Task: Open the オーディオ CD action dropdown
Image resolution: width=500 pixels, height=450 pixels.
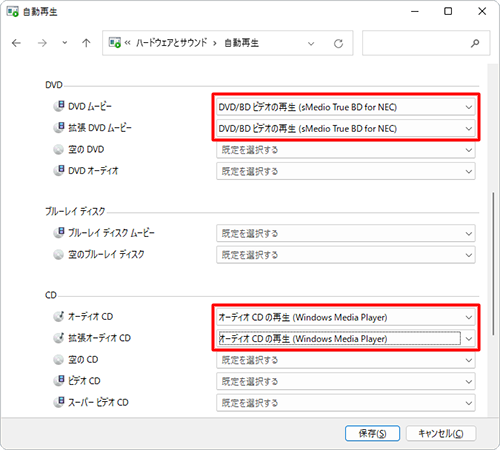Action: point(346,317)
